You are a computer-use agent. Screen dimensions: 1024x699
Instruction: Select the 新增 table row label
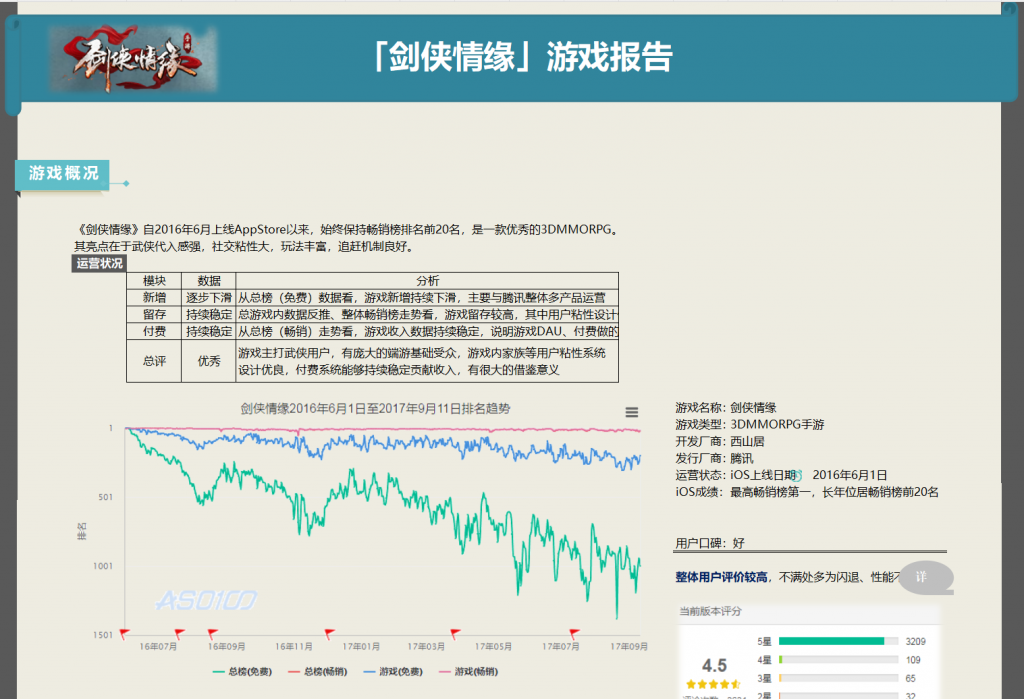tap(154, 297)
